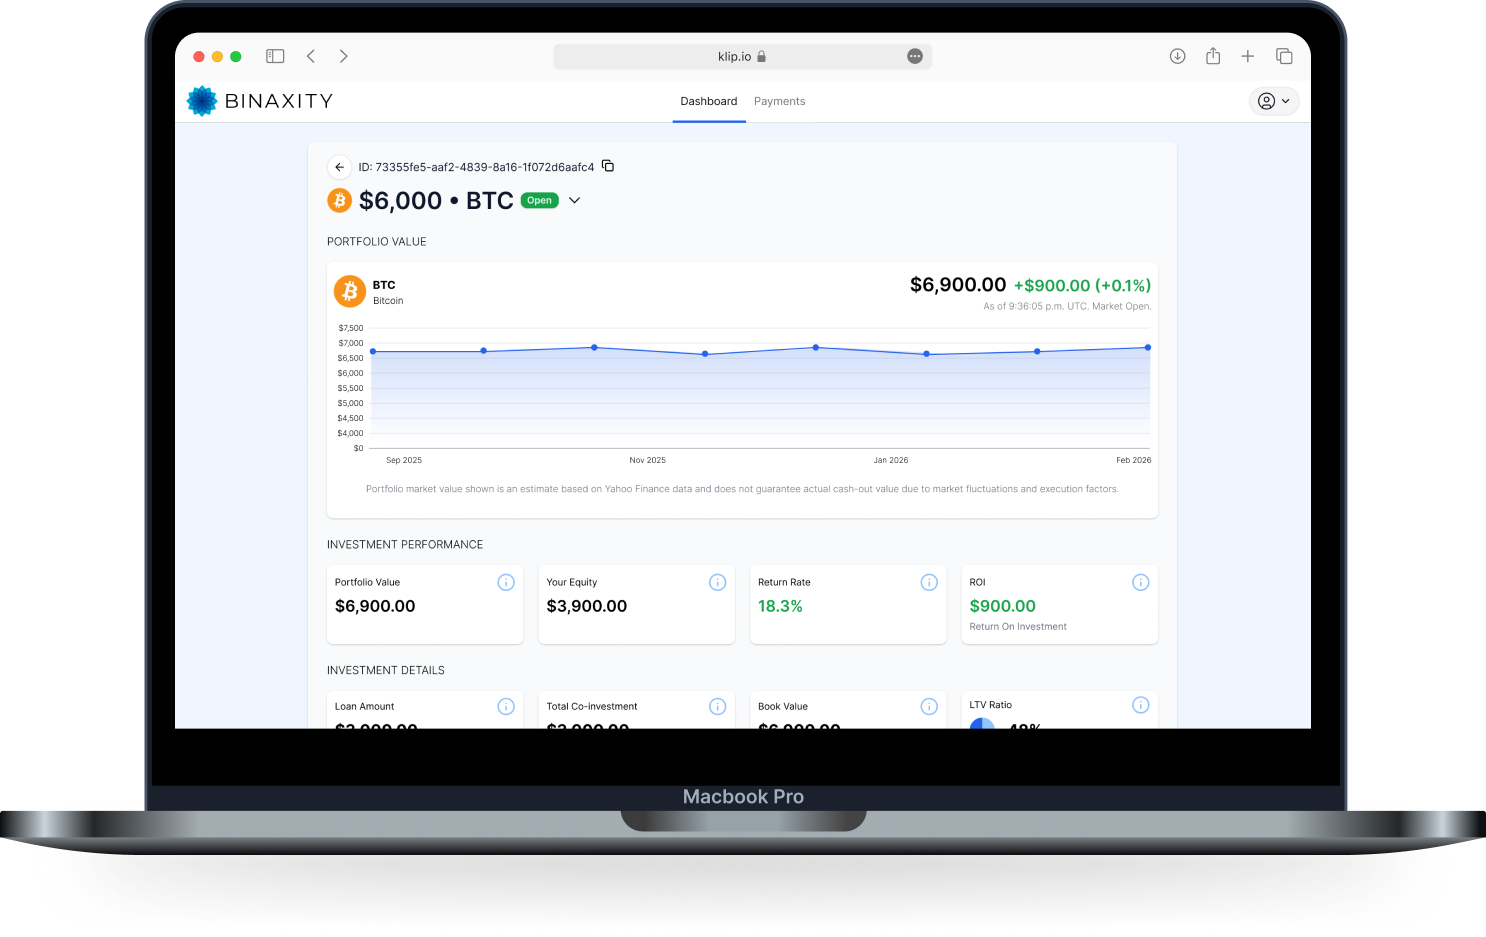Viewport: 1486px width, 937px height.
Task: Open the Safari sidebar toggle icon
Action: tap(275, 56)
